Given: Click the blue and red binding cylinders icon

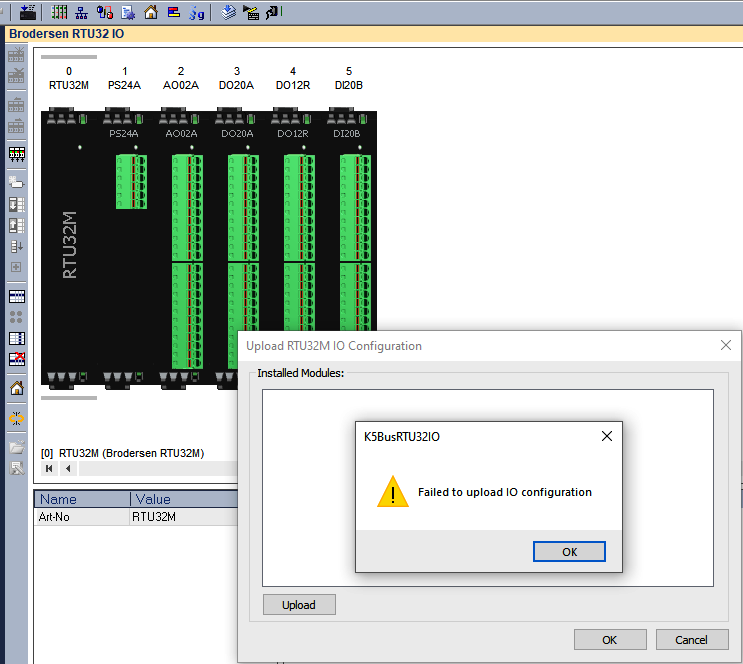Looking at the screenshot, I should tap(105, 12).
